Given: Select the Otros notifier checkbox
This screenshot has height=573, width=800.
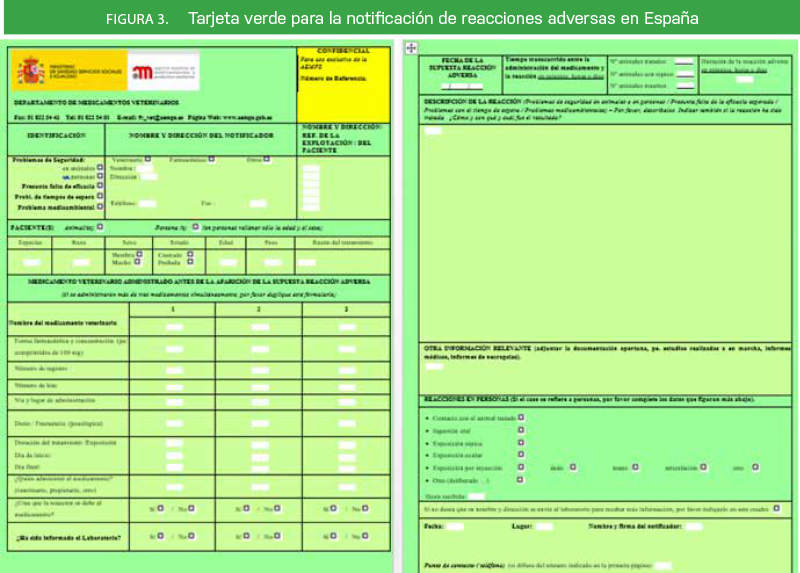Looking at the screenshot, I should 267,159.
